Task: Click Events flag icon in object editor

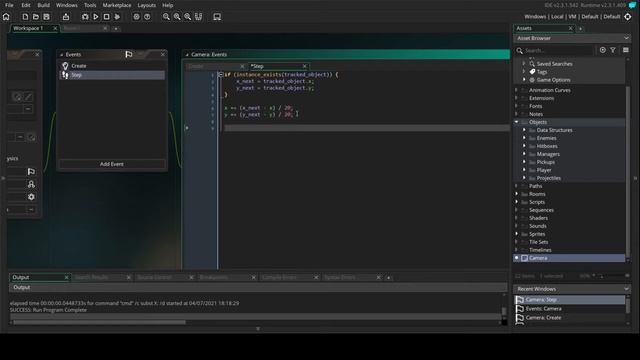Action: pyautogui.click(x=31, y=171)
